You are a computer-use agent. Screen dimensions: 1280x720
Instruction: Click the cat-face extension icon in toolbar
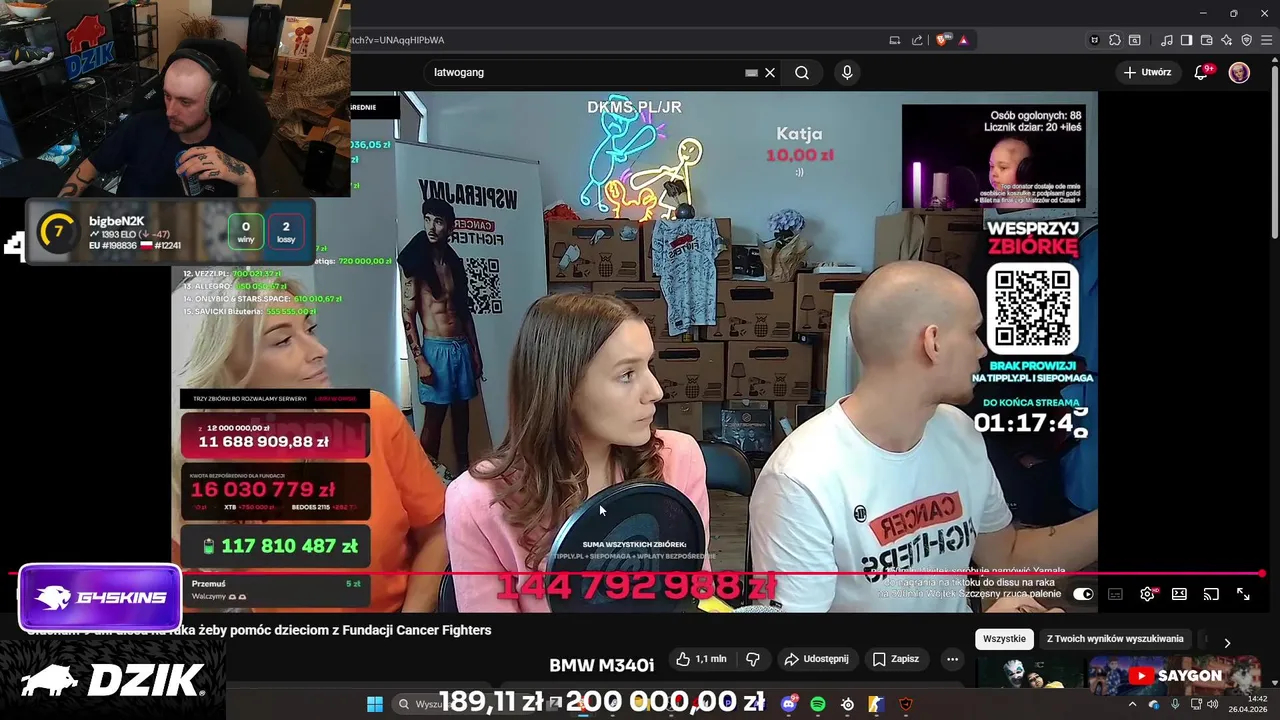click(x=1095, y=40)
